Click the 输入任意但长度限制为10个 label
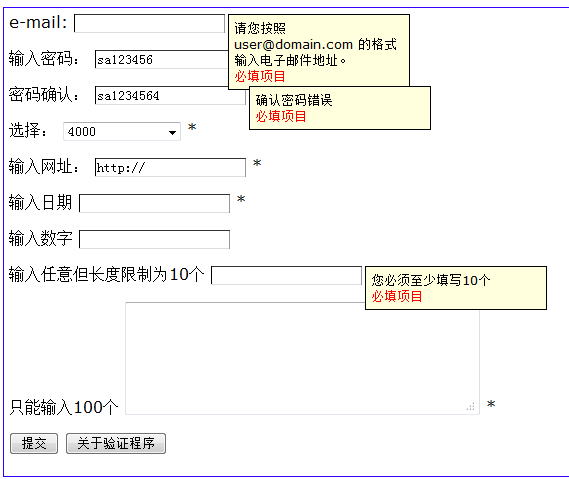This screenshot has height=479, width=569. point(107,274)
